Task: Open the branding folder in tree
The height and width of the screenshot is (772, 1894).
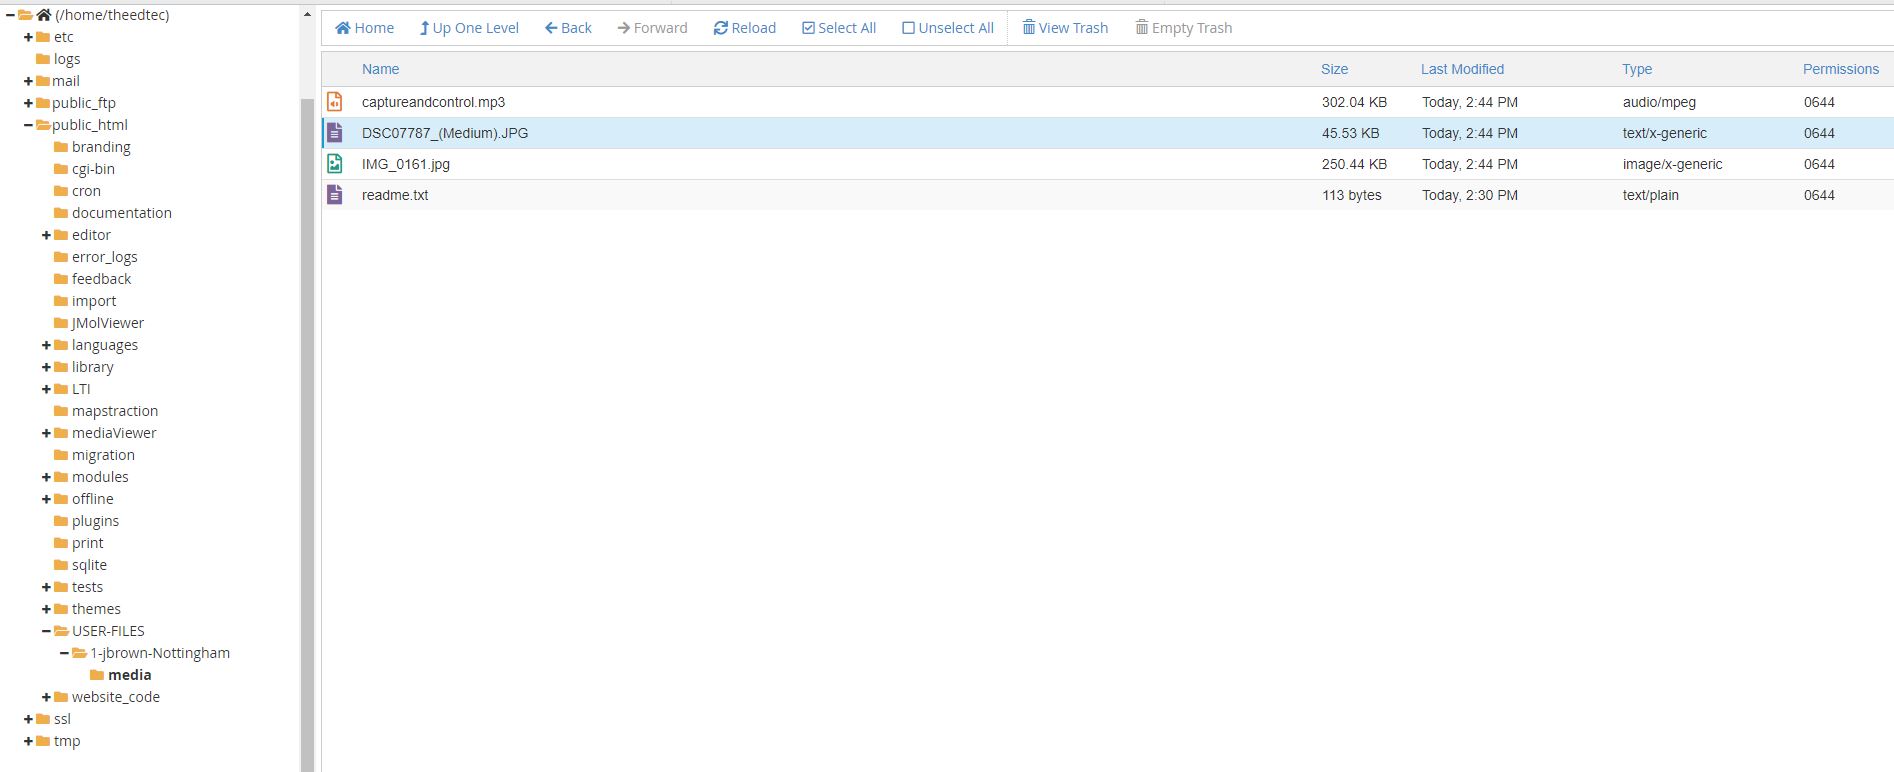Action: click(x=101, y=147)
